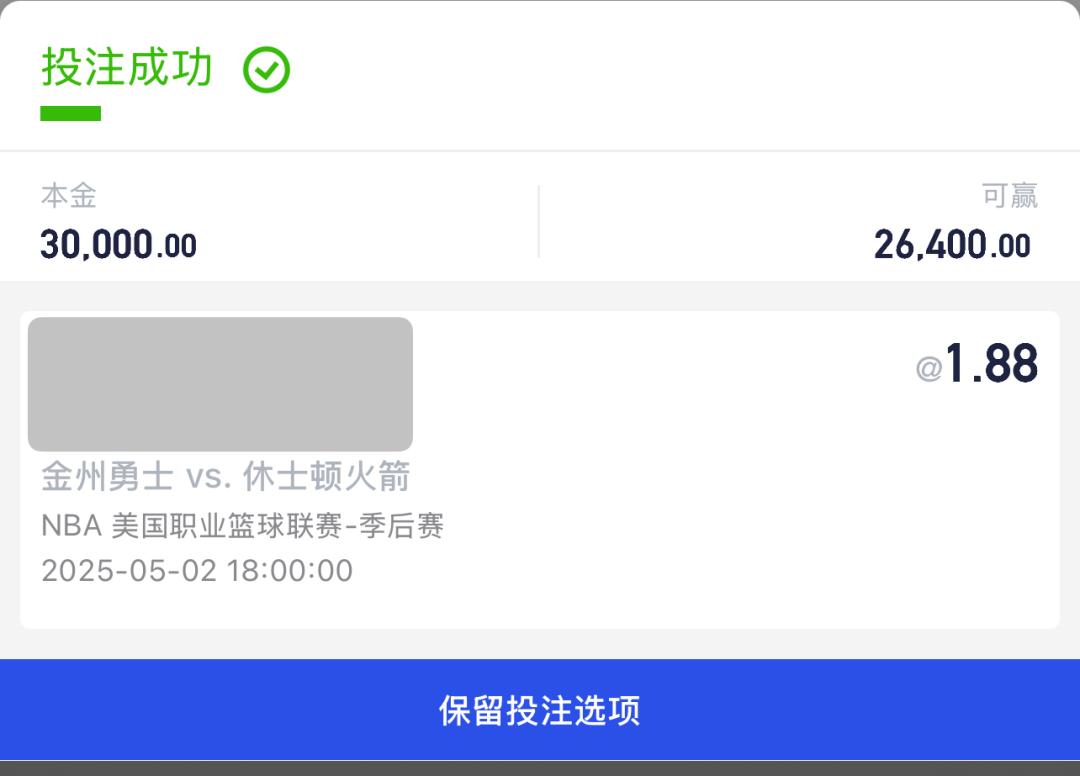Click the vertical divider between 本金 and 可赢
The height and width of the screenshot is (776, 1080).
(539, 222)
